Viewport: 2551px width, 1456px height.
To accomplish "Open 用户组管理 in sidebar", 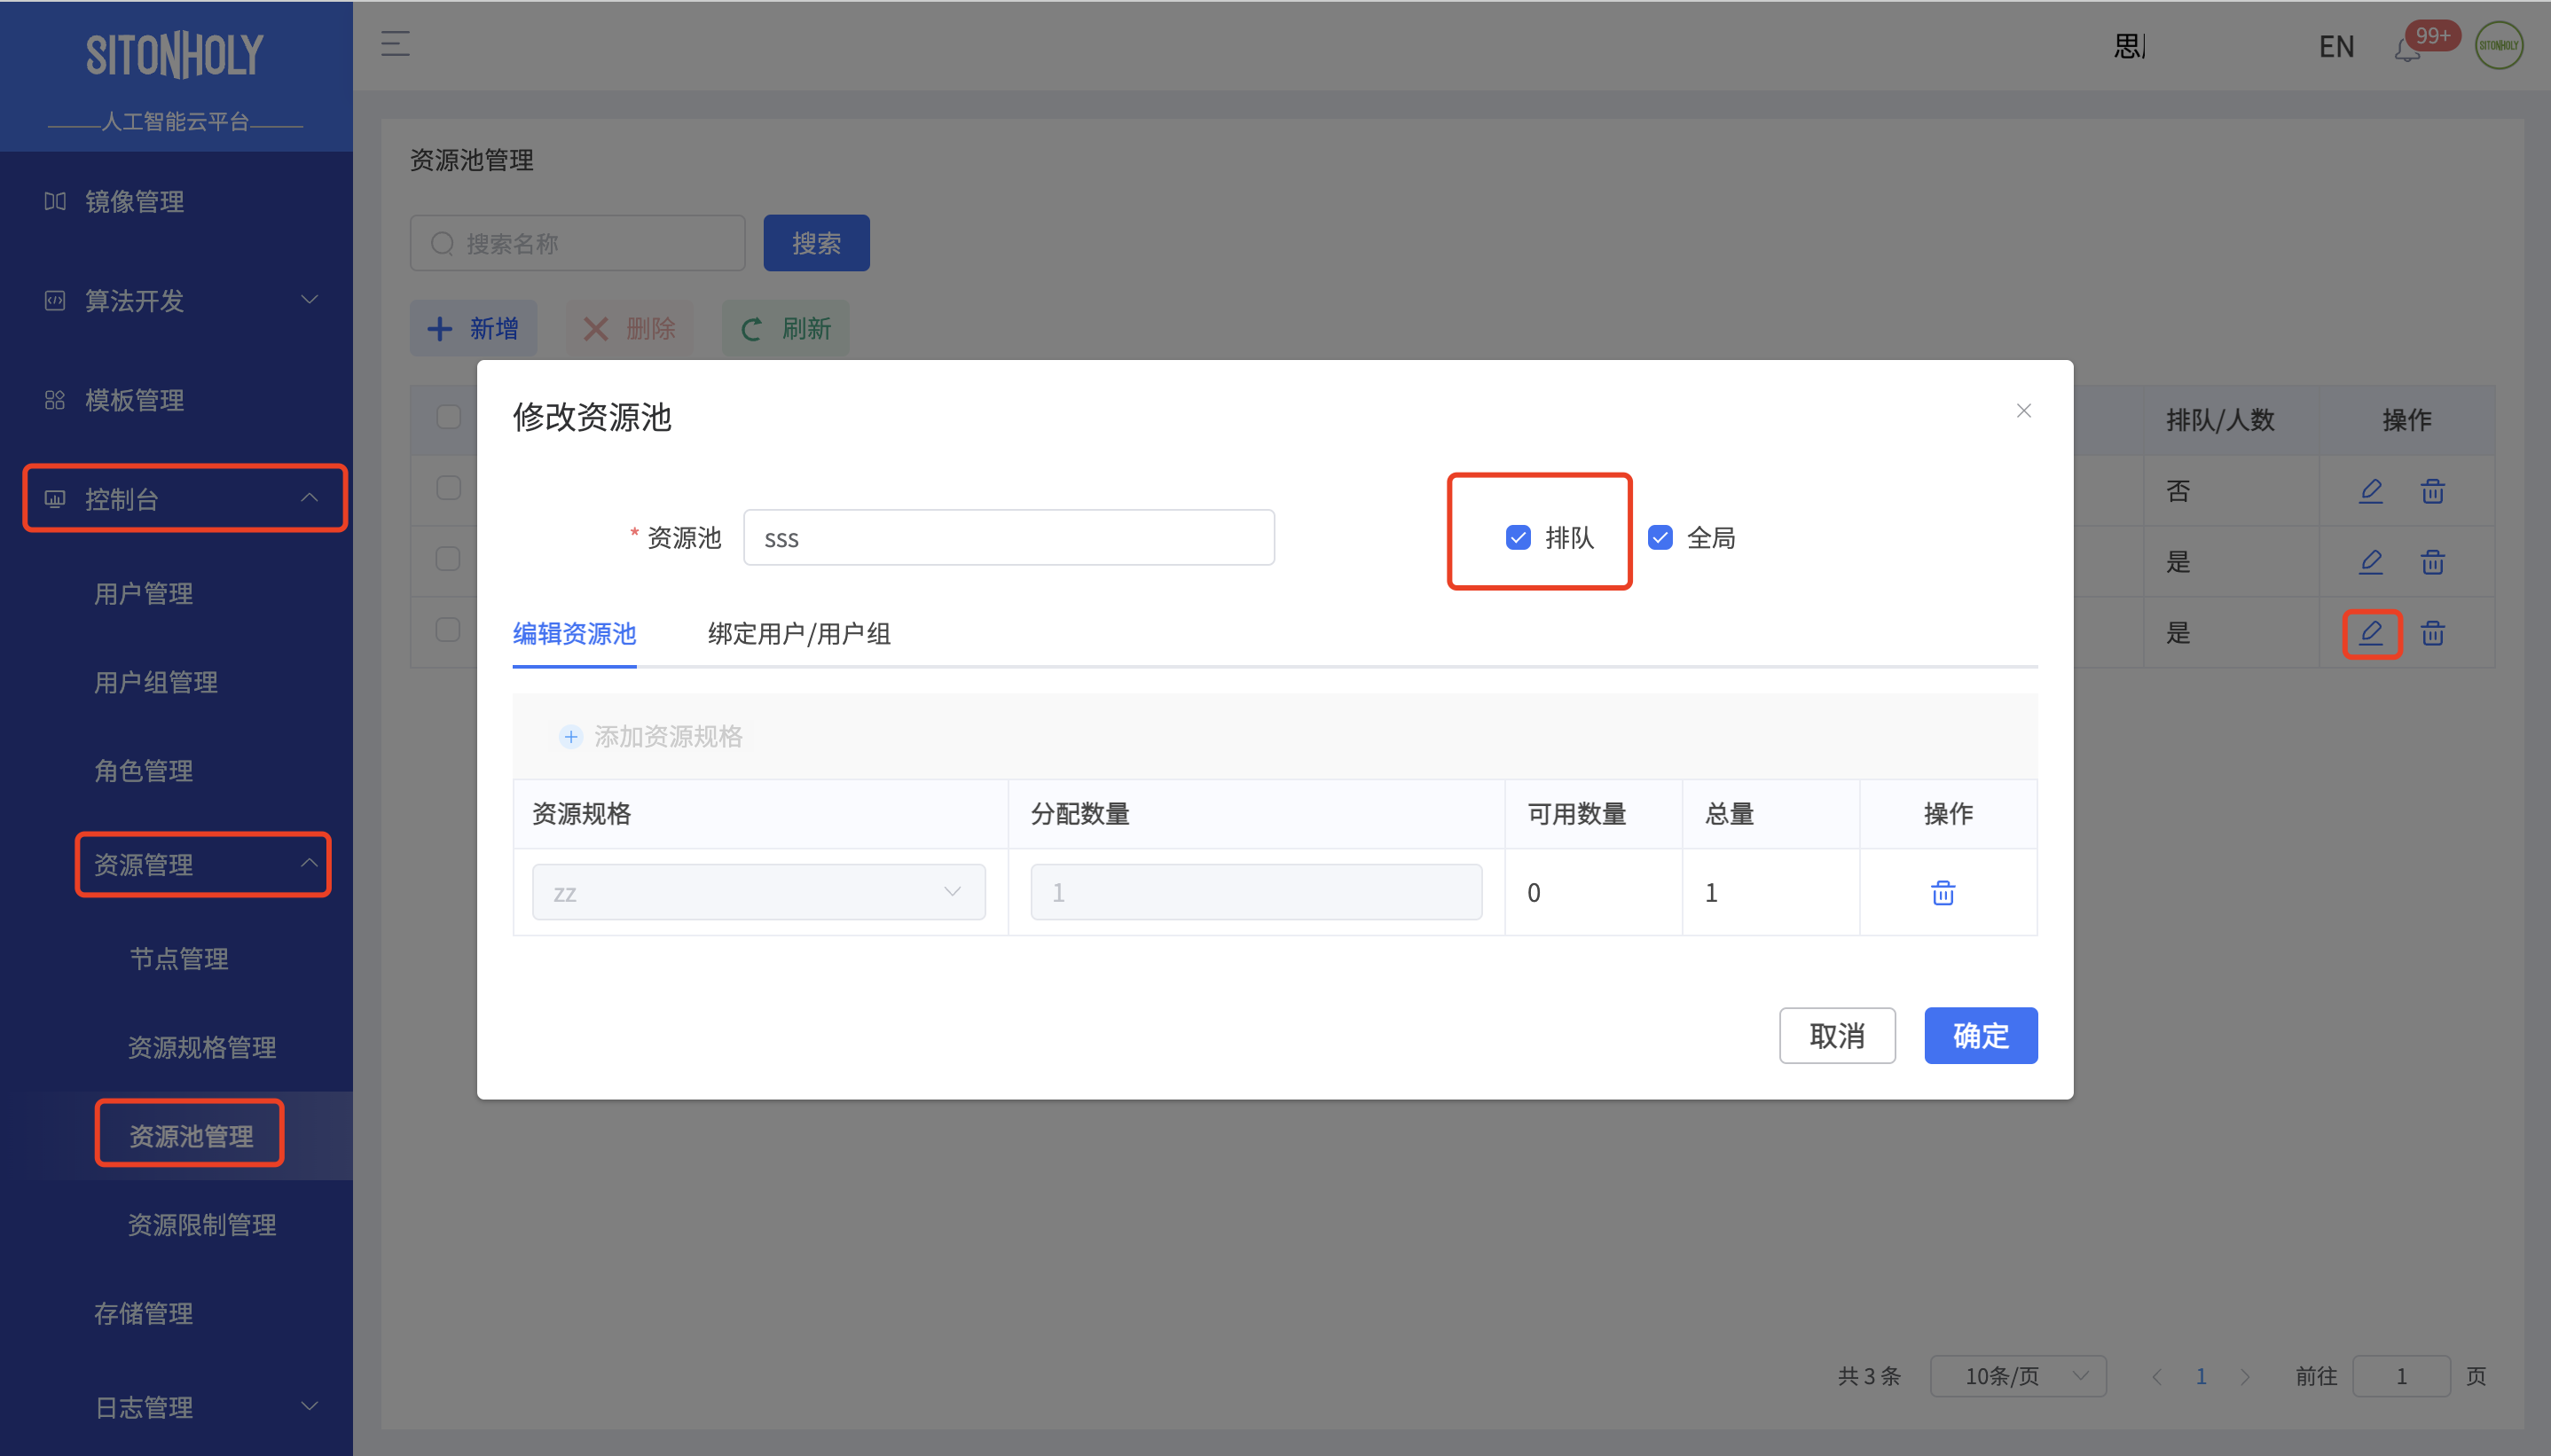I will (x=156, y=683).
